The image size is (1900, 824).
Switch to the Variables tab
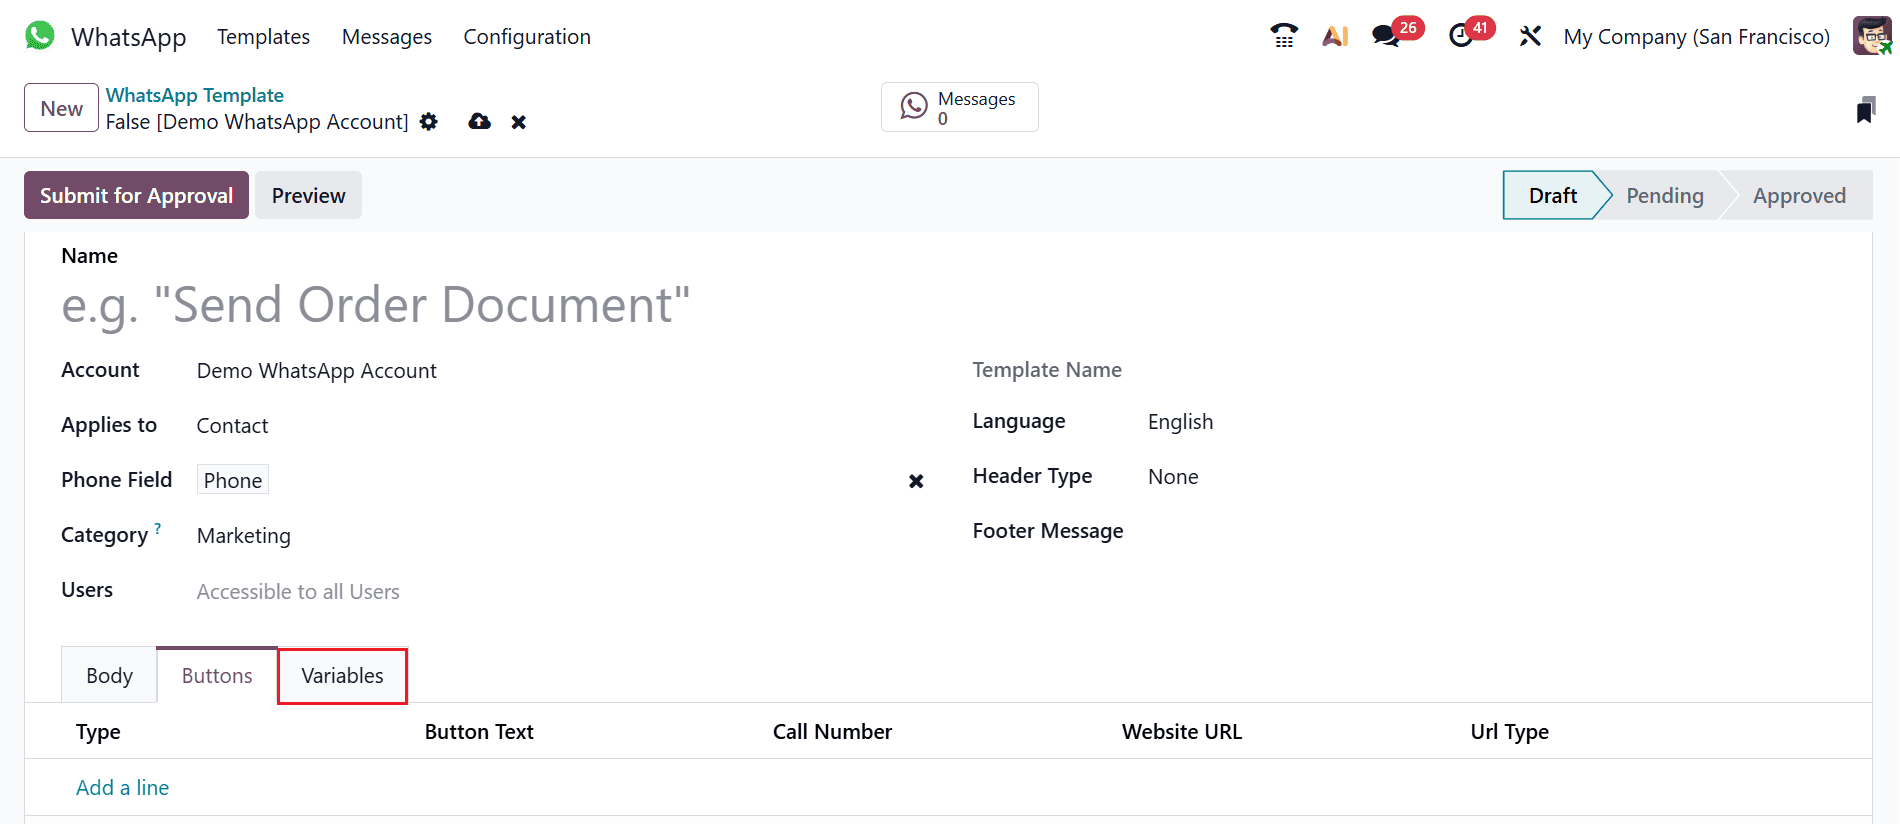342,676
